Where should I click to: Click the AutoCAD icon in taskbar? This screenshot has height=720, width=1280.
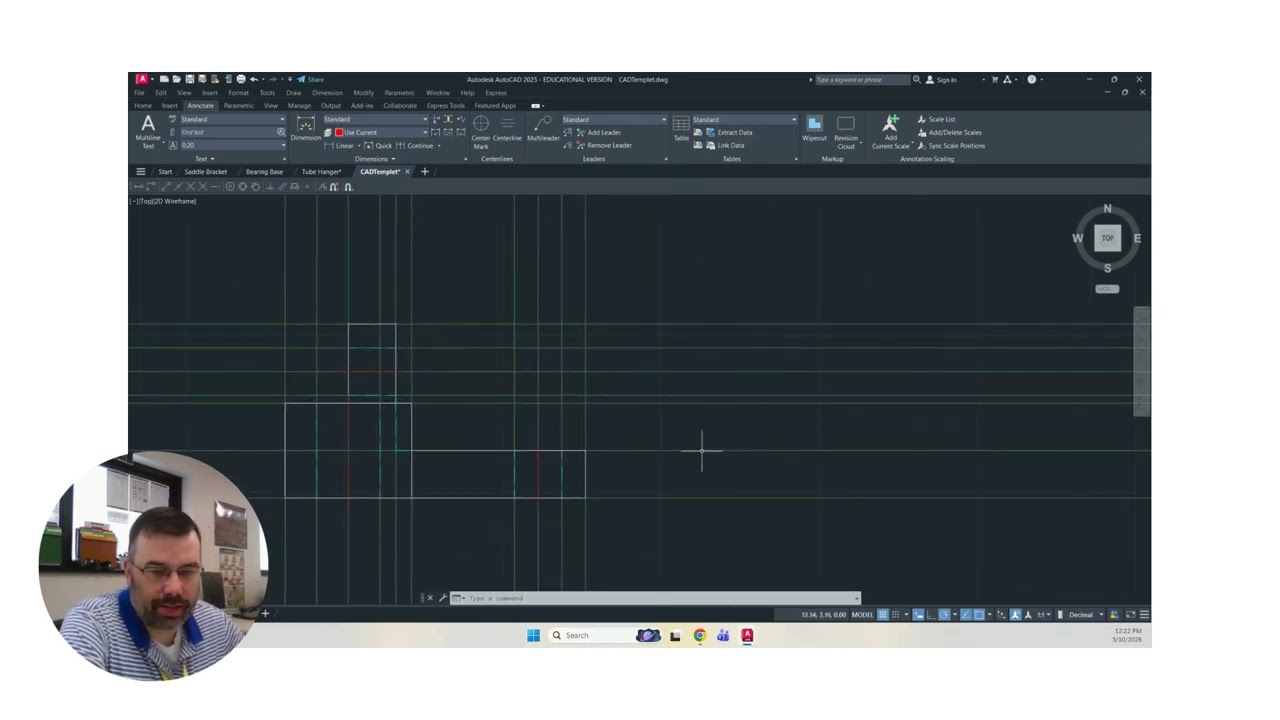click(x=747, y=635)
